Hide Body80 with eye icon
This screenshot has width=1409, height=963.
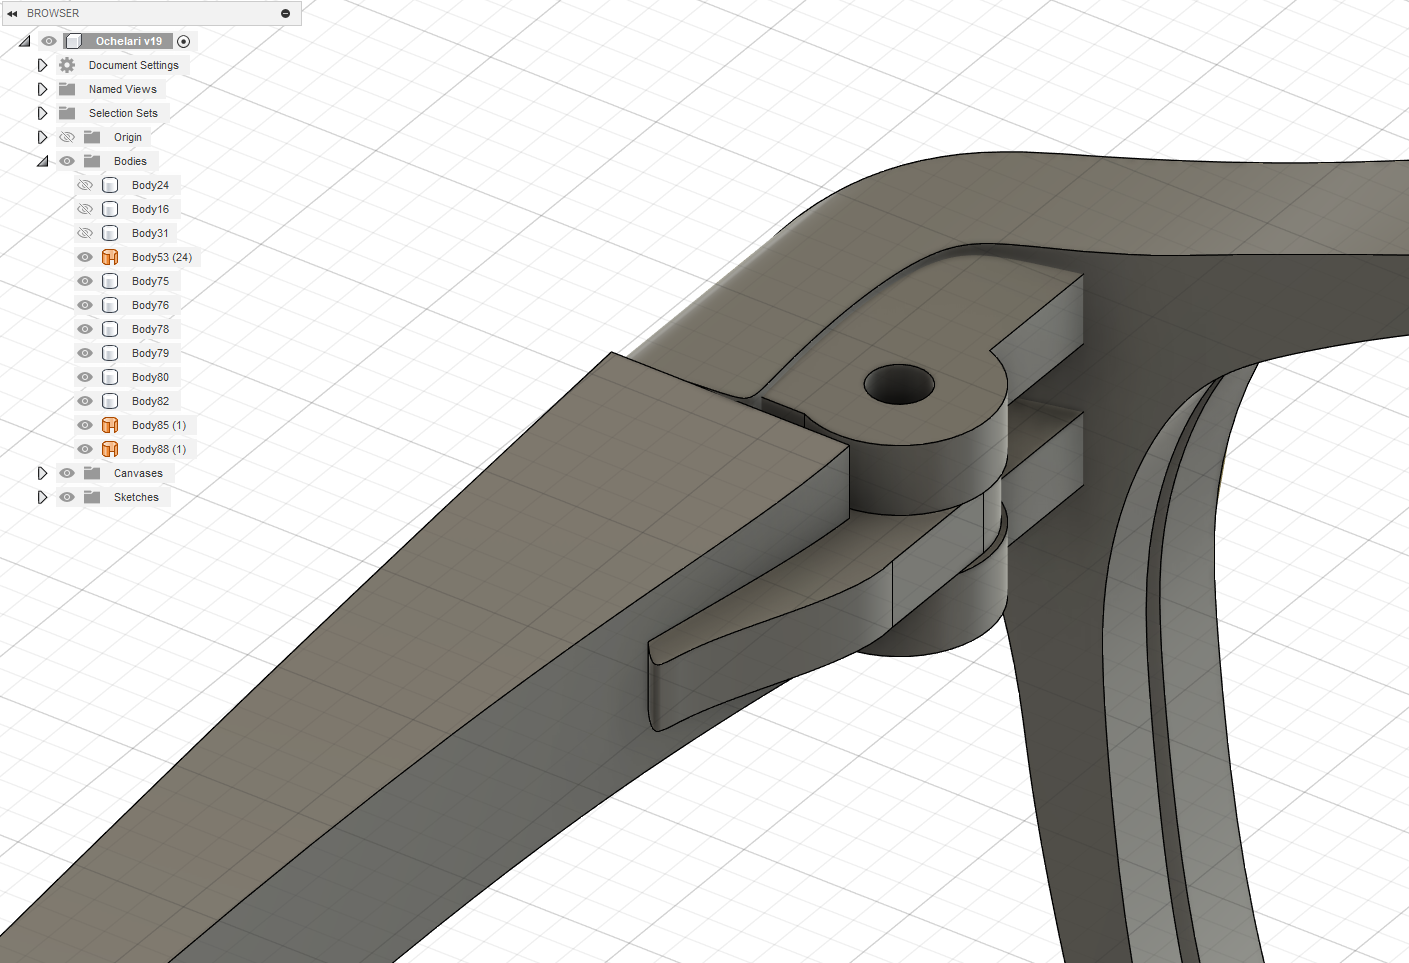(85, 377)
